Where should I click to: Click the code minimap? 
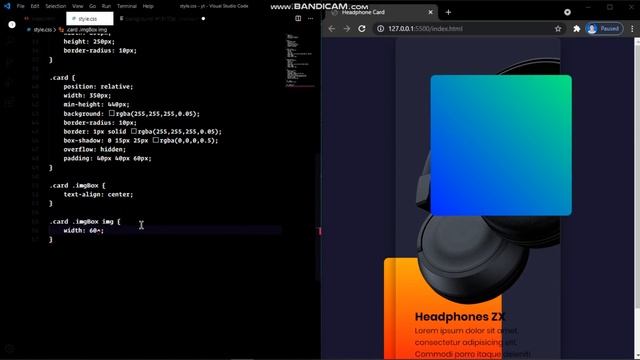pos(300,61)
